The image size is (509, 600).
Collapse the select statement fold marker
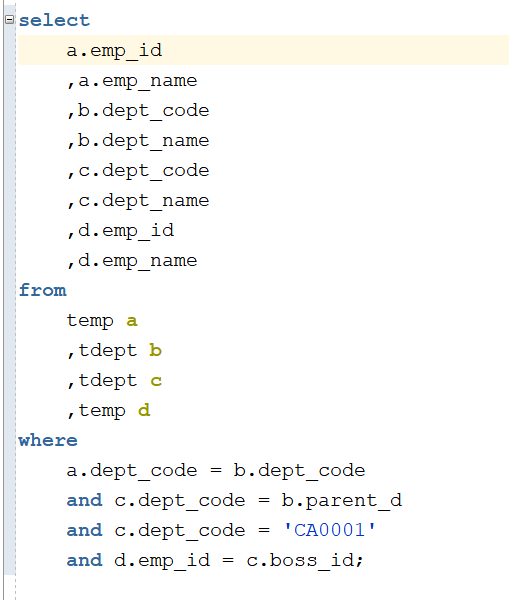click(10, 20)
